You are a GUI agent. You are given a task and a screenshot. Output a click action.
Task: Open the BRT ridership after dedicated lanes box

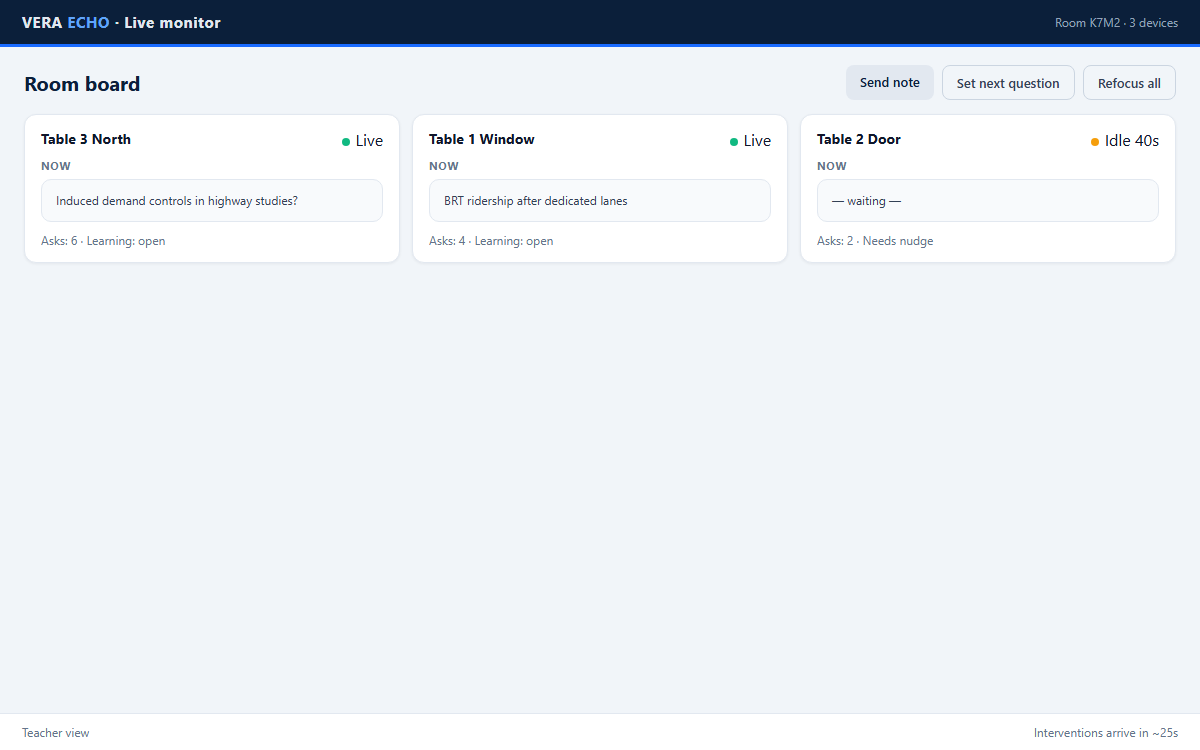(x=600, y=201)
